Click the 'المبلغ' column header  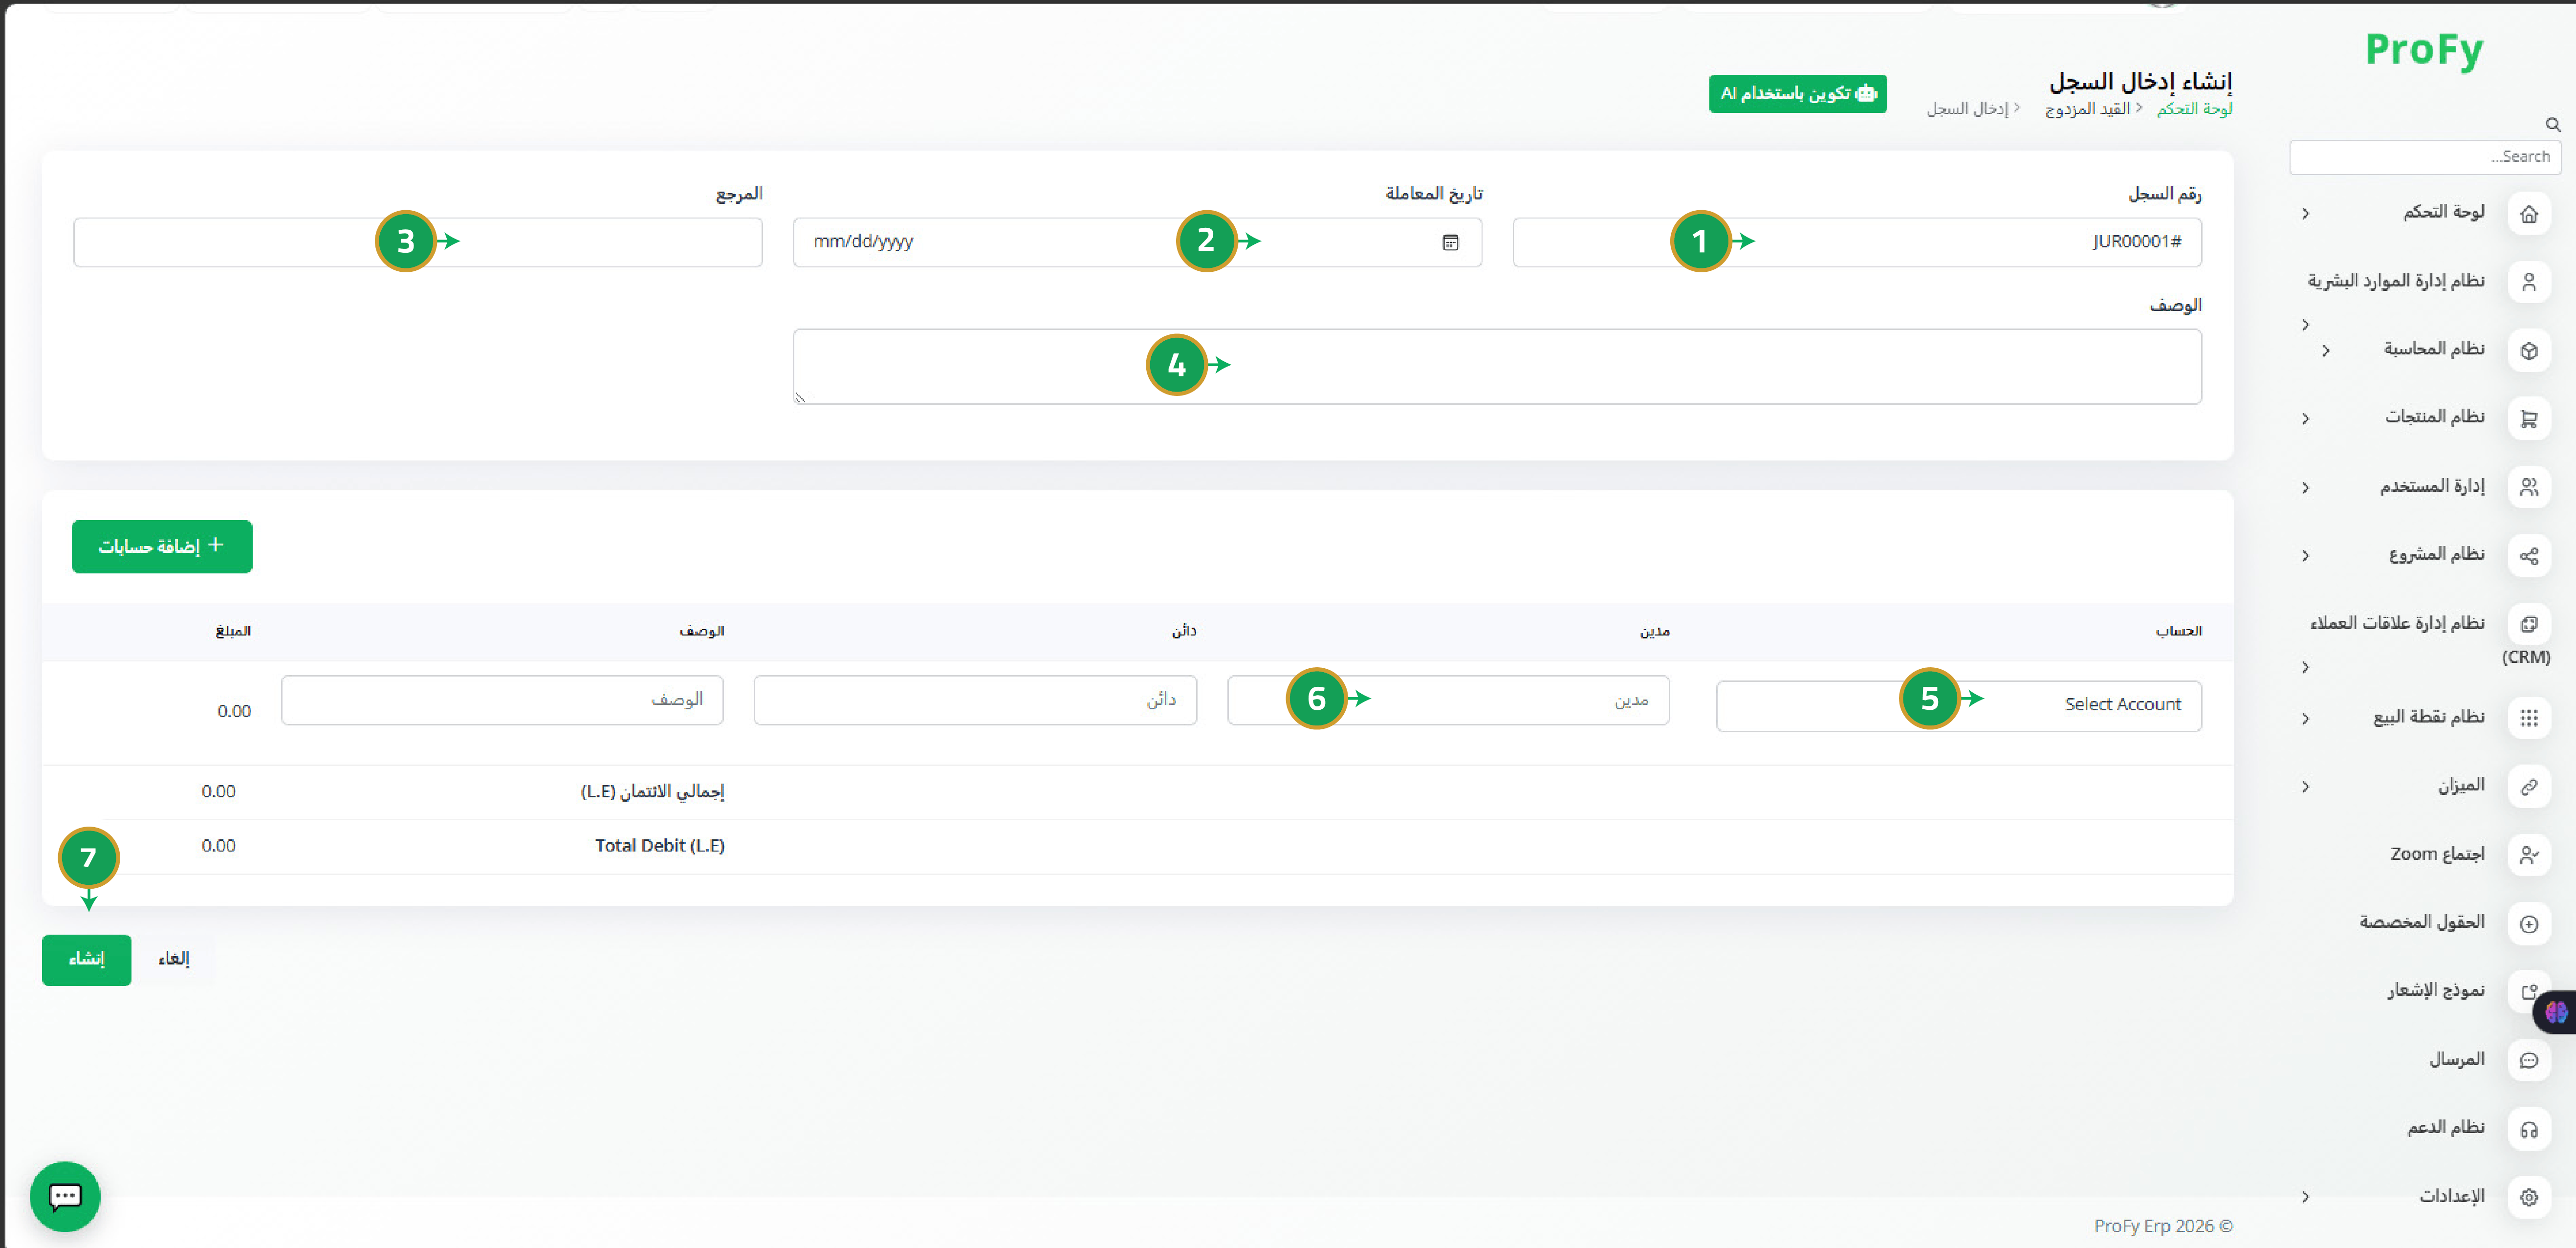233,631
